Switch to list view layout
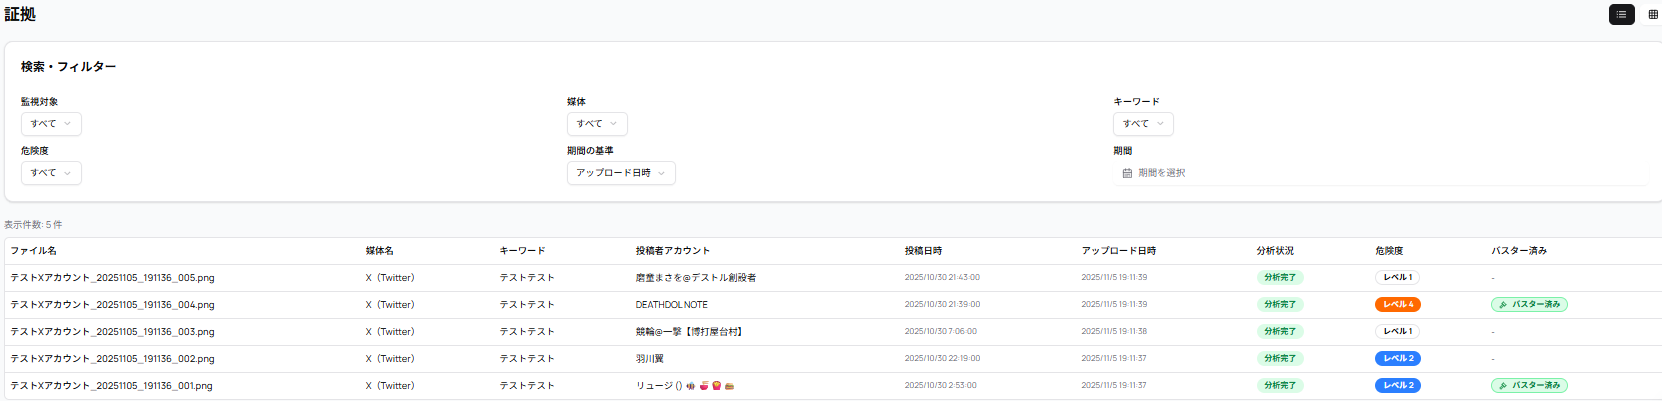The height and width of the screenshot is (401, 1662). click(x=1621, y=14)
